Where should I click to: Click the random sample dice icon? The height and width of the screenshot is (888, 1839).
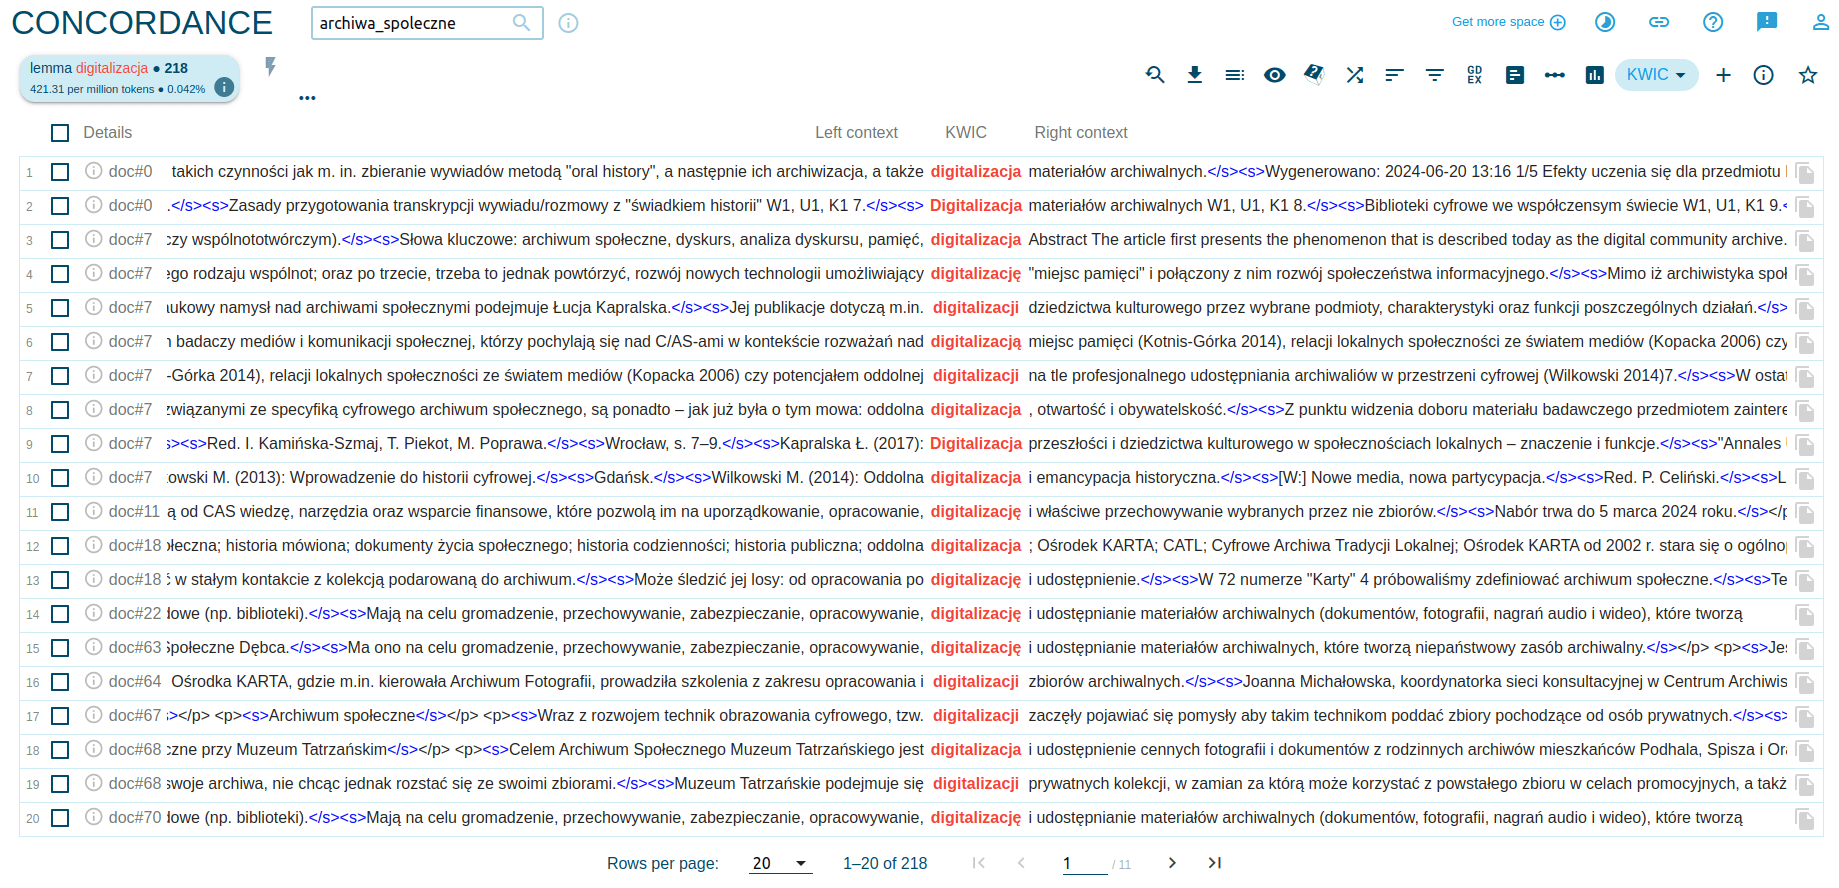1315,74
